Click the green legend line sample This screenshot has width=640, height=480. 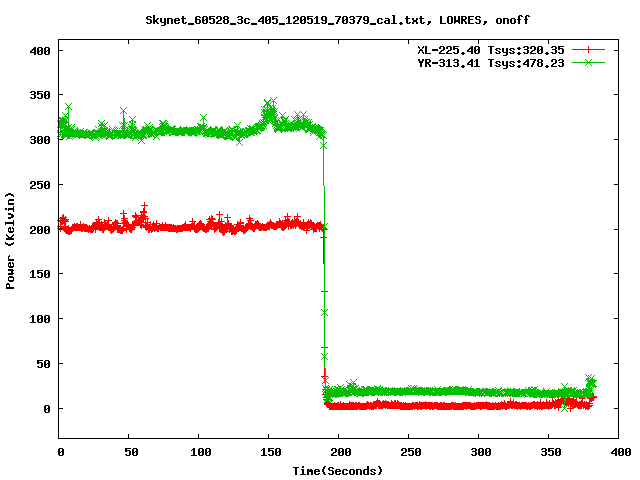pos(588,62)
